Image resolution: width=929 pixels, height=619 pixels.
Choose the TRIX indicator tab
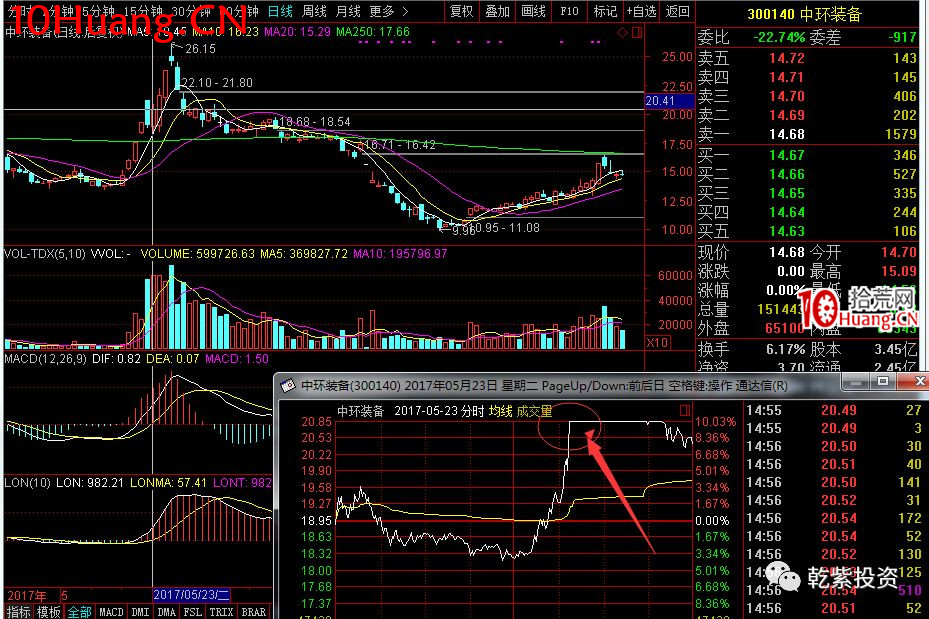tap(221, 612)
